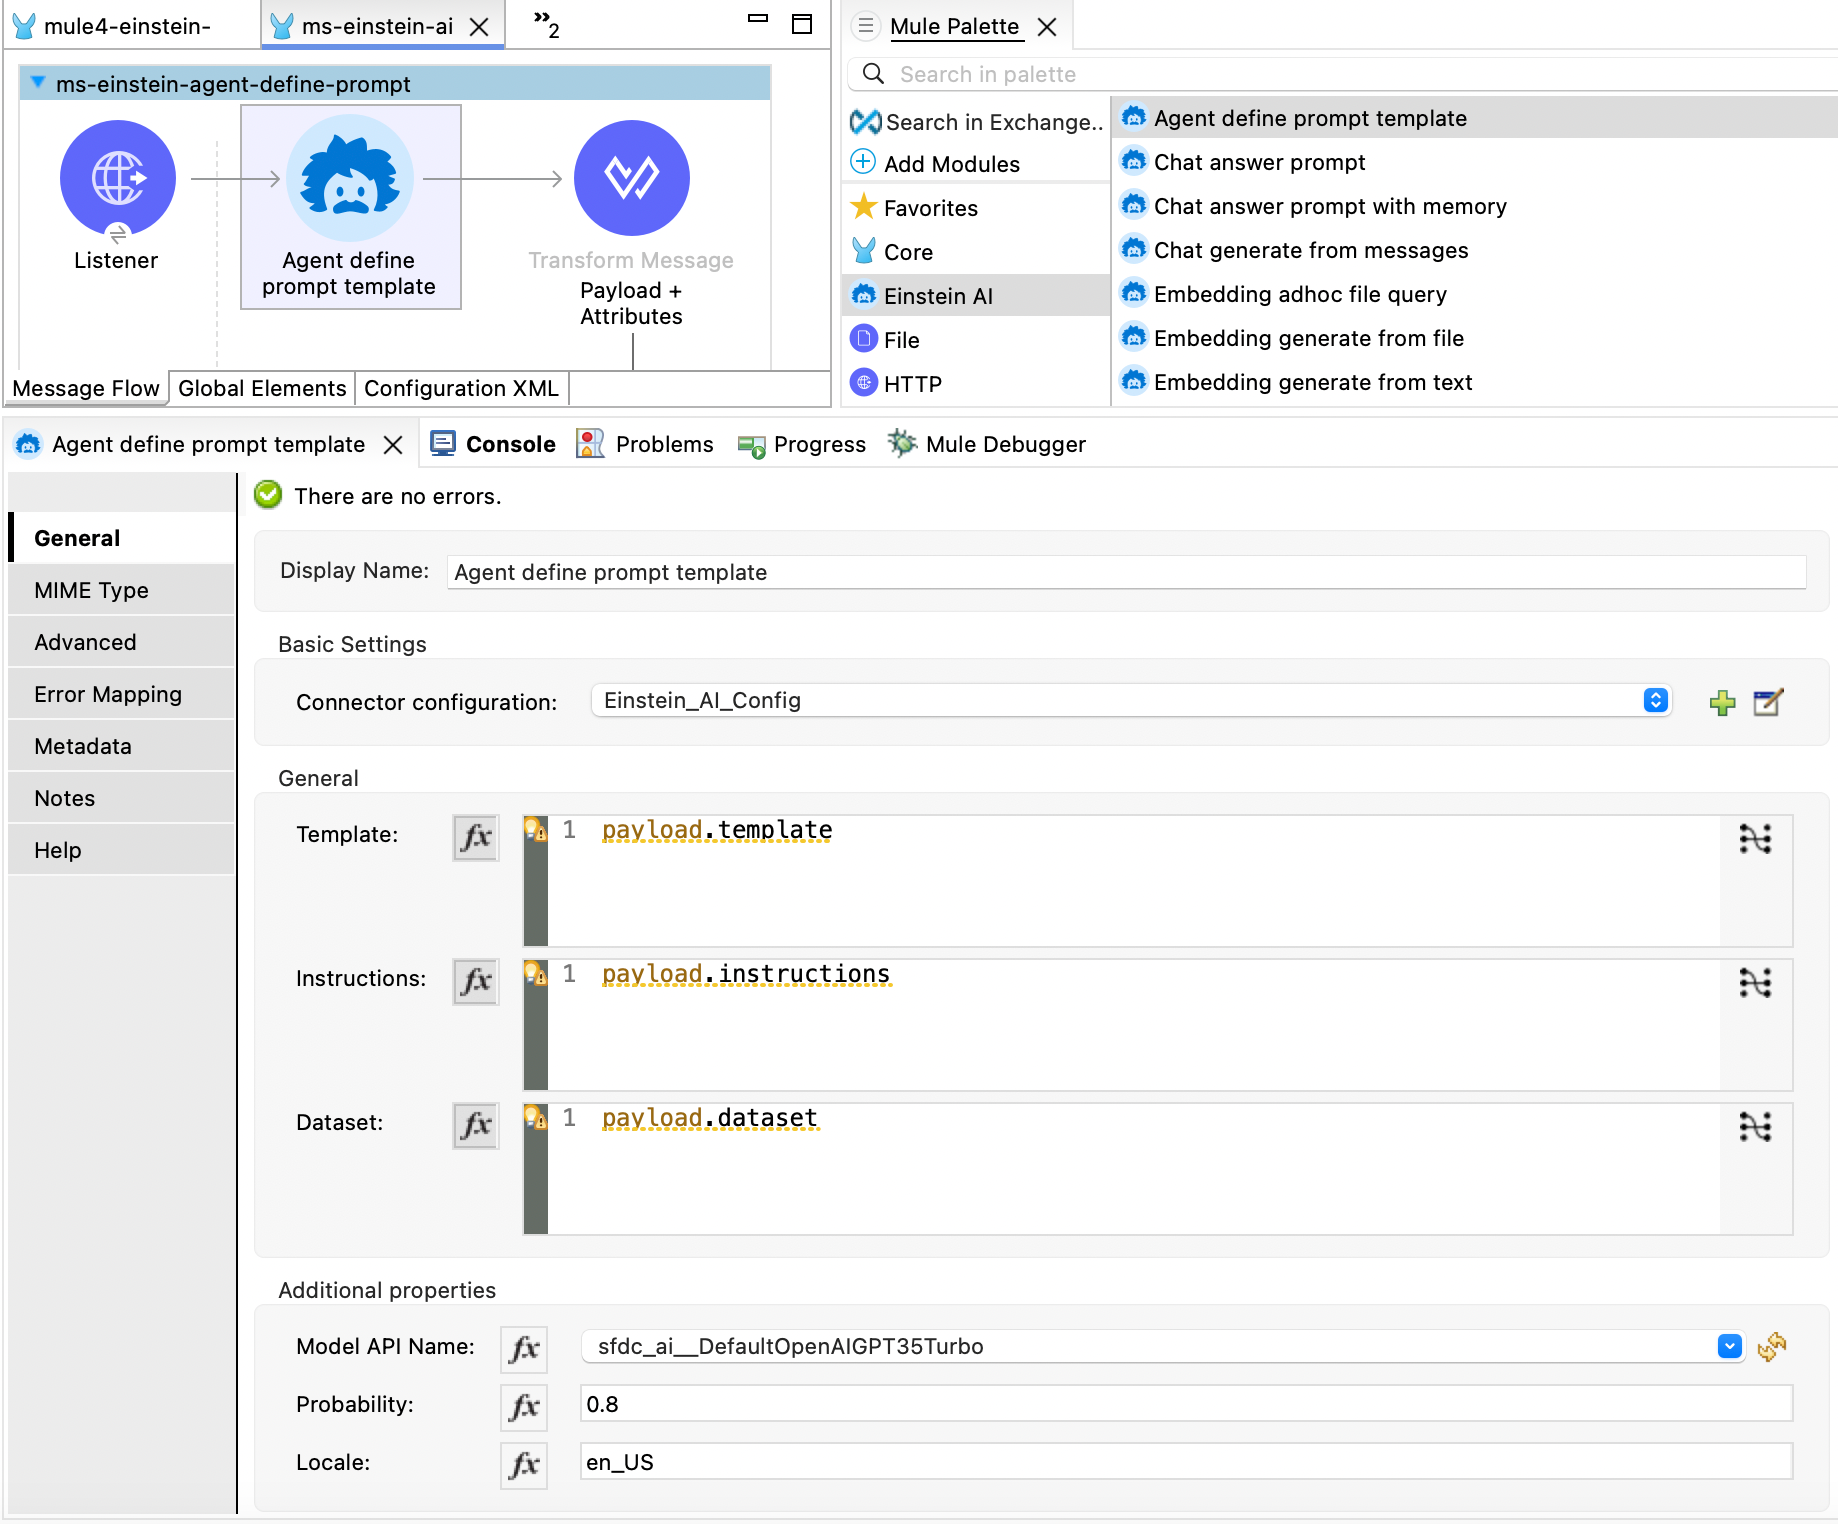This screenshot has height=1524, width=1838.
Task: Toggle the fx expression button for Template
Action: point(476,837)
